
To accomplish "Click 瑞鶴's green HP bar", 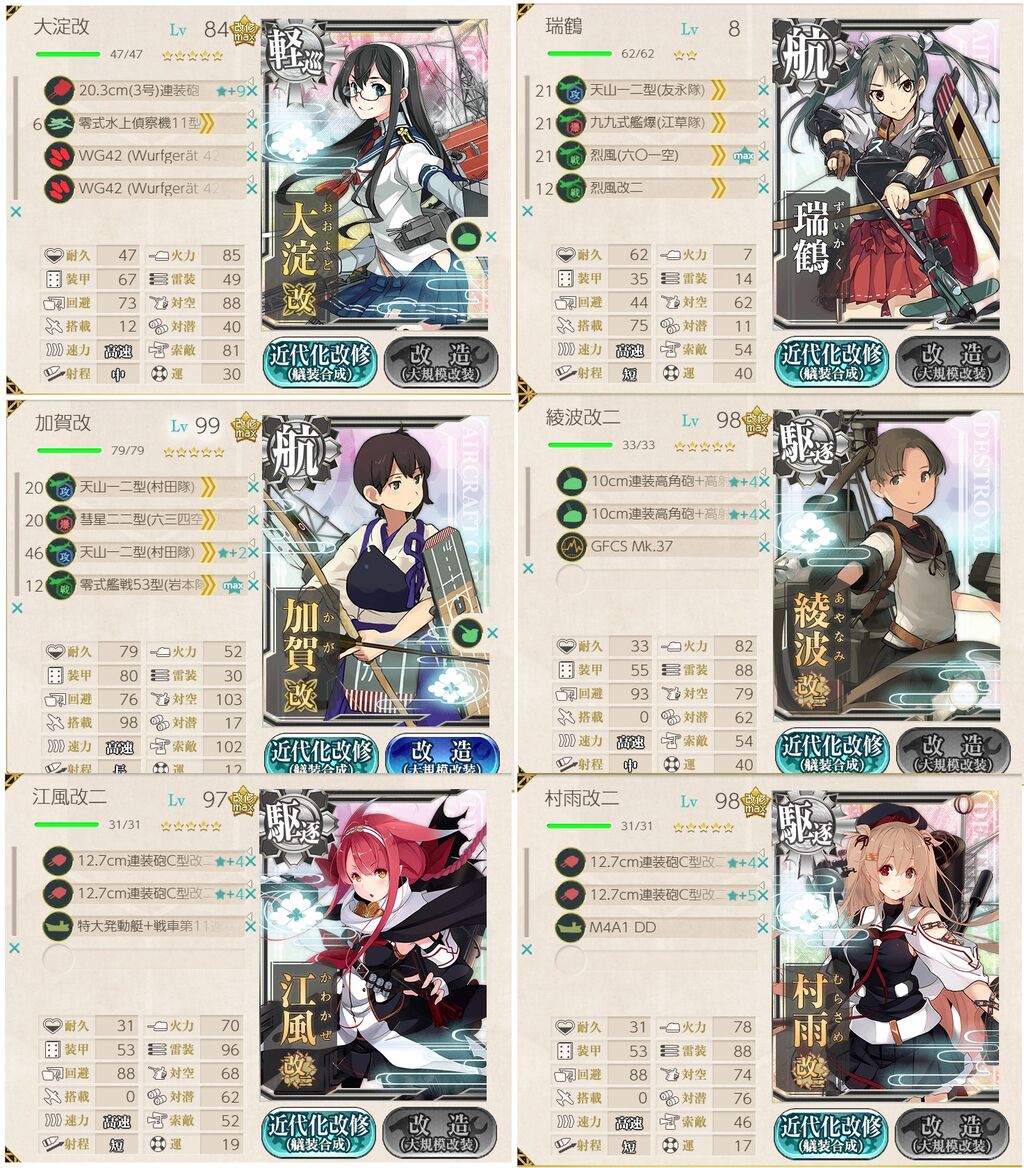I will click(x=579, y=54).
